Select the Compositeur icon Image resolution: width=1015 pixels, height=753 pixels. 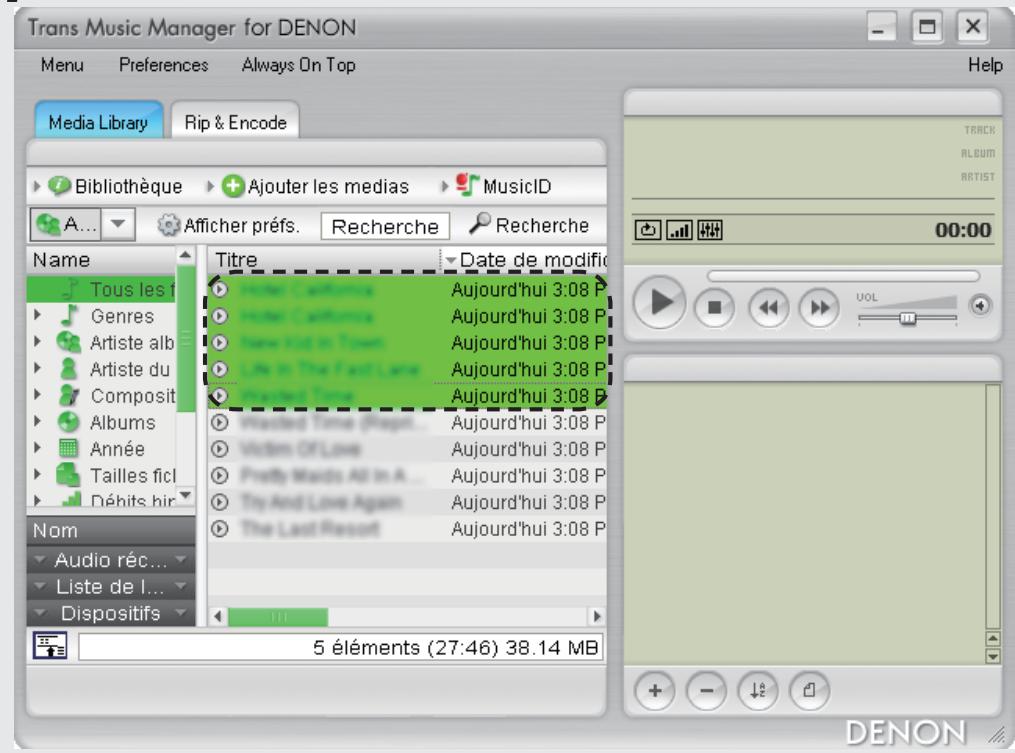click(x=69, y=395)
